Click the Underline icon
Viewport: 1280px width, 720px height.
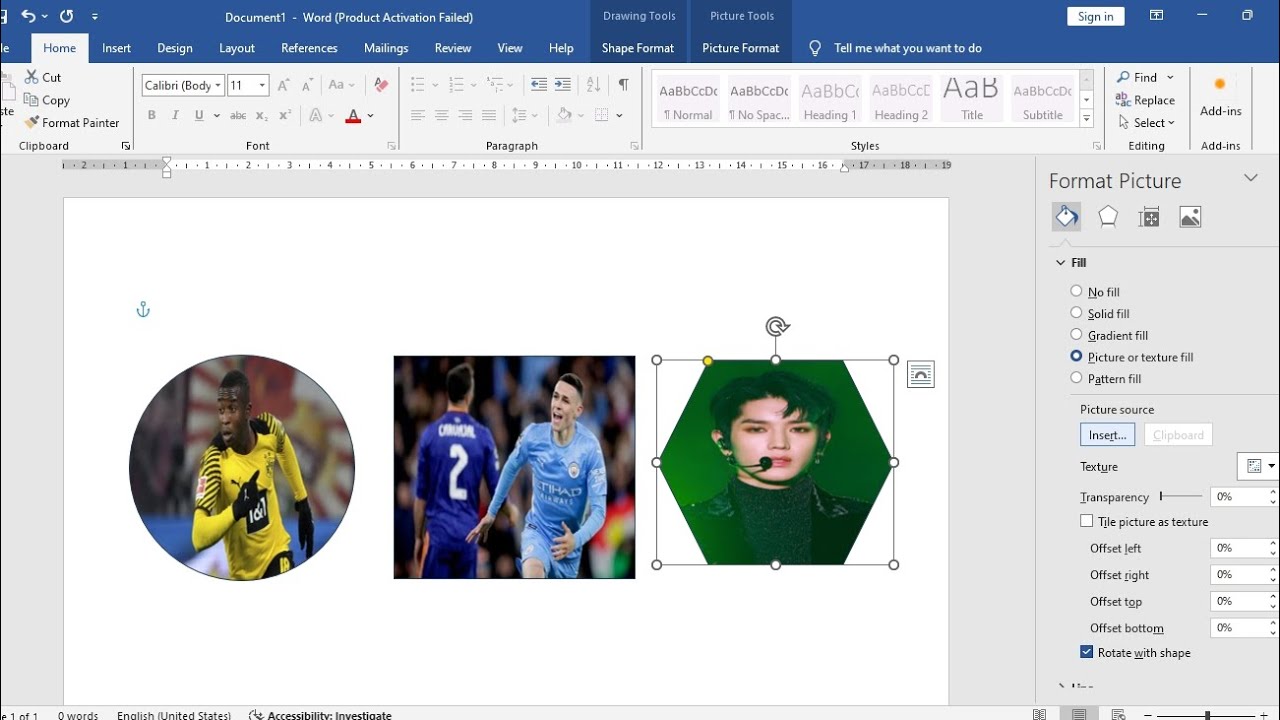(200, 116)
